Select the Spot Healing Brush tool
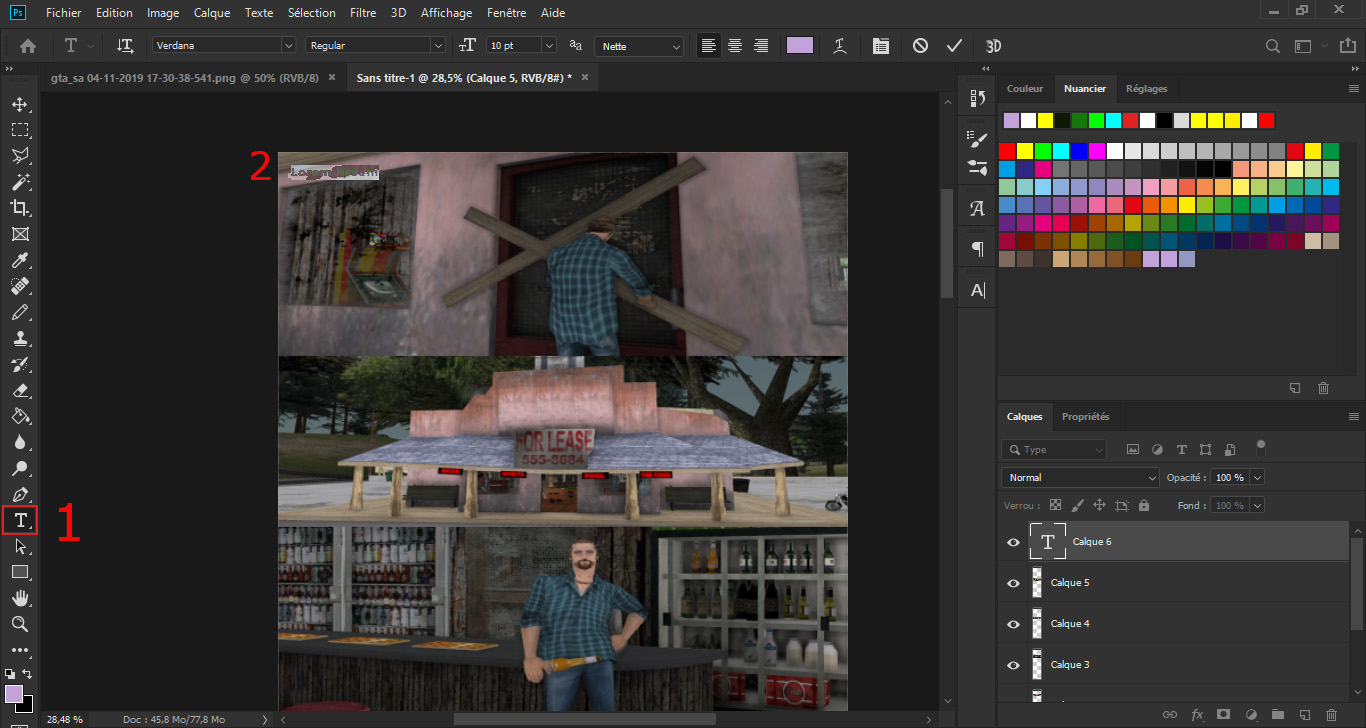 pos(19,286)
